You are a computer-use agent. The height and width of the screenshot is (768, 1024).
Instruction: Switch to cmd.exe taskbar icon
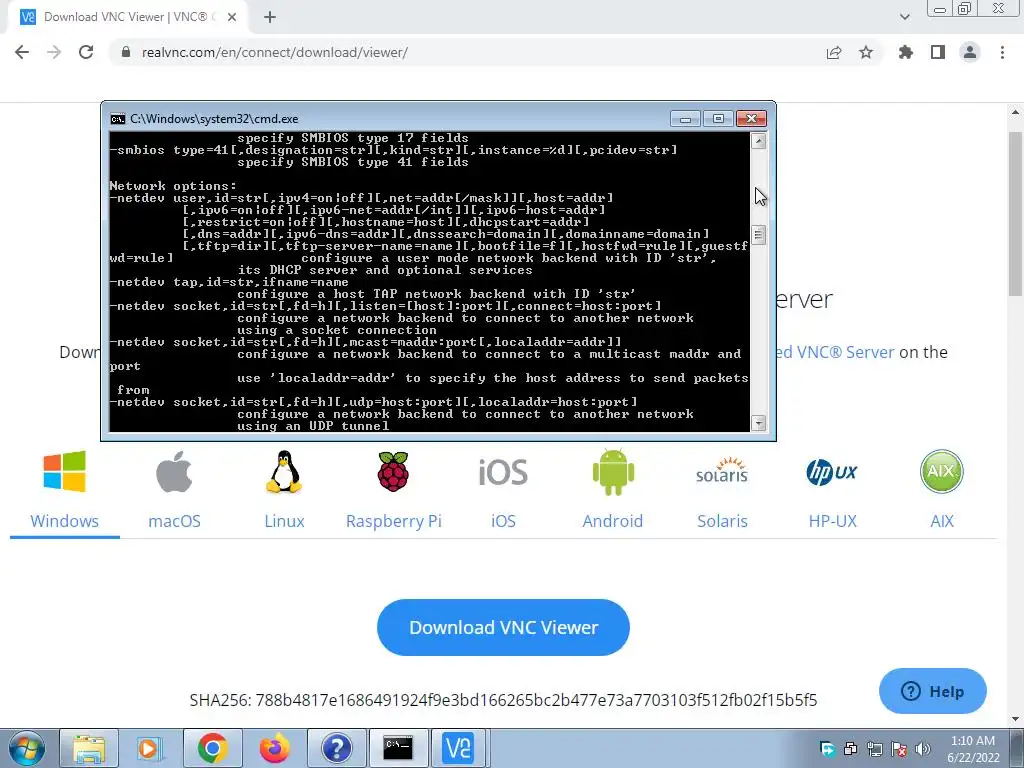click(398, 748)
